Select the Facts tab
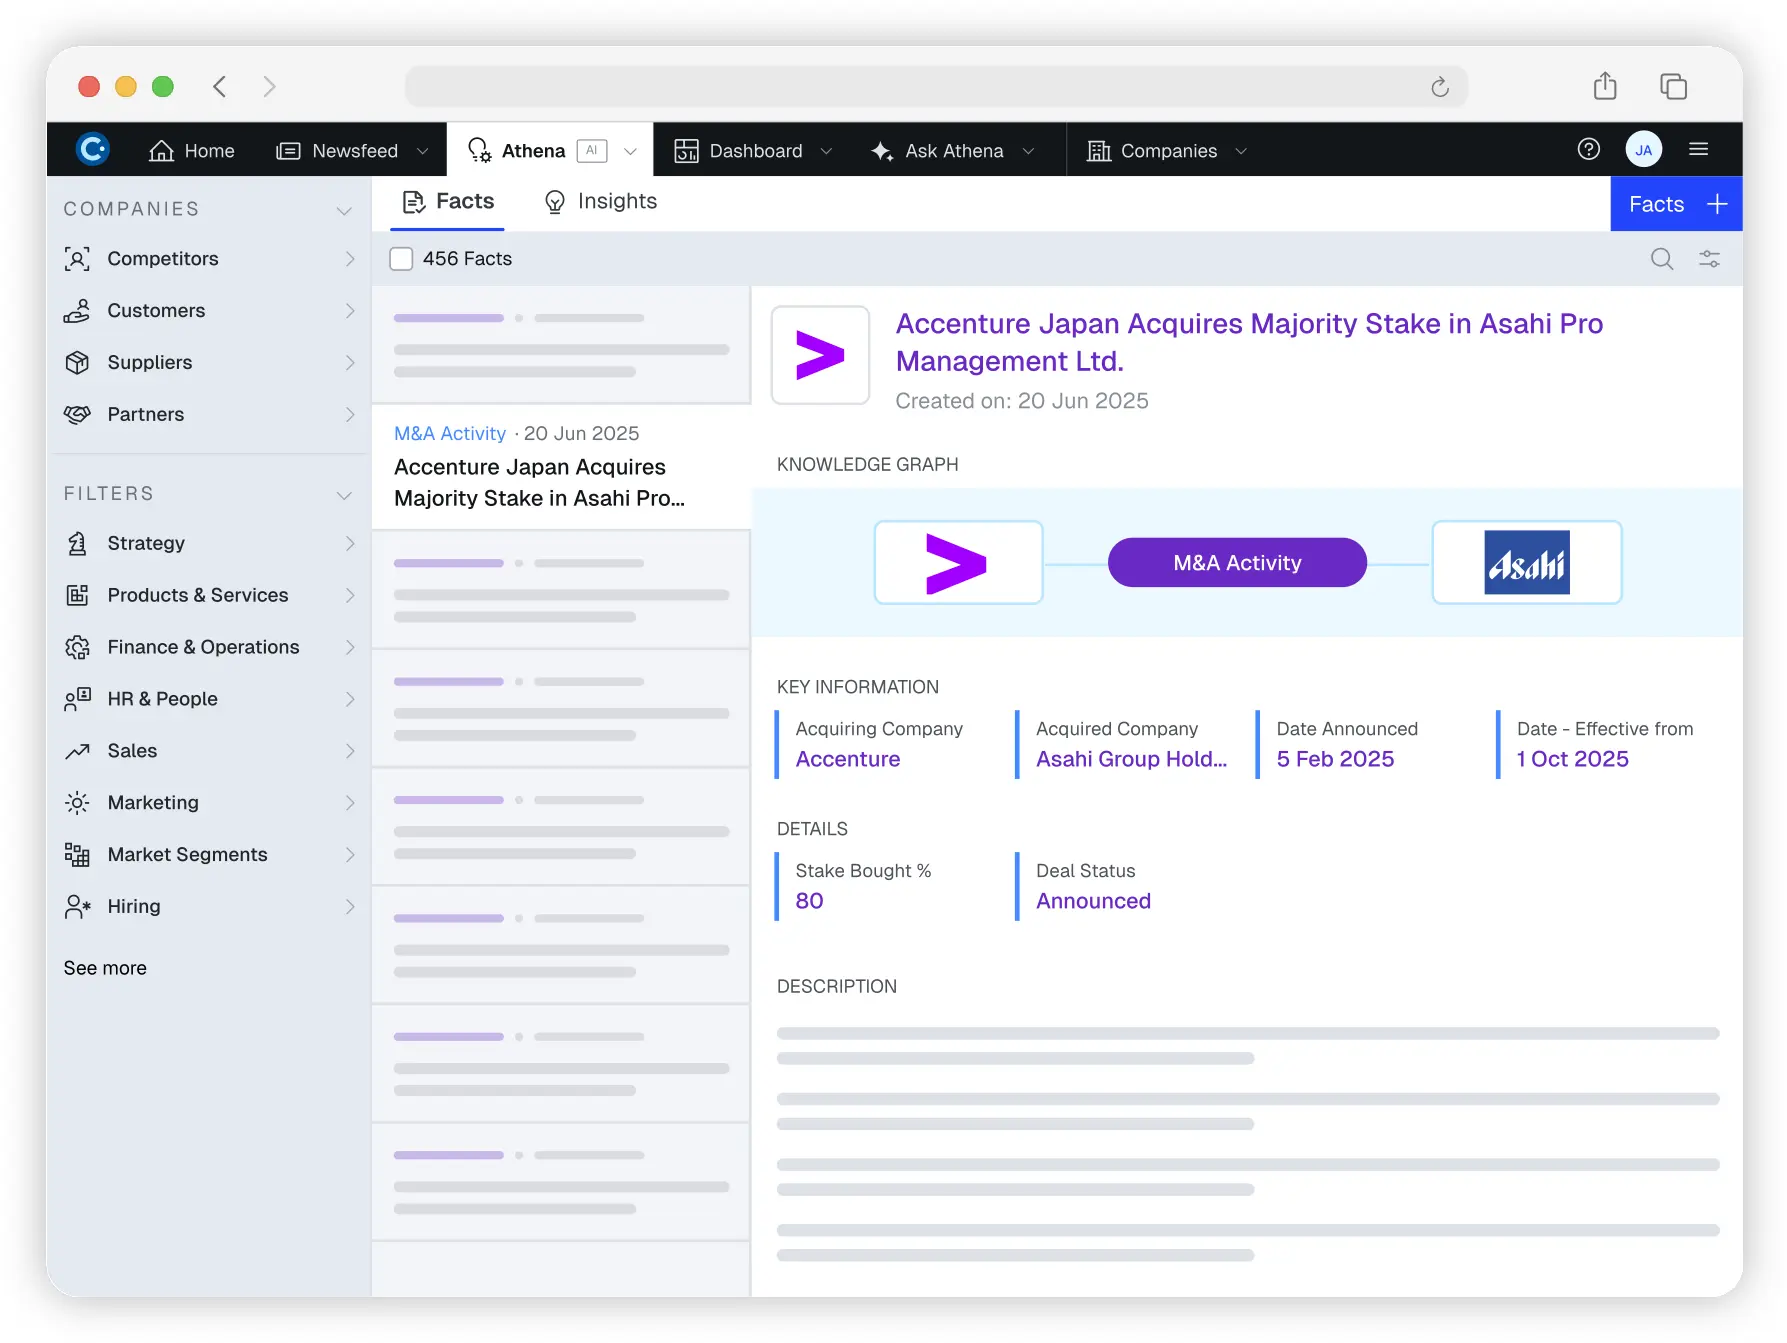1787x1343 pixels. (448, 202)
